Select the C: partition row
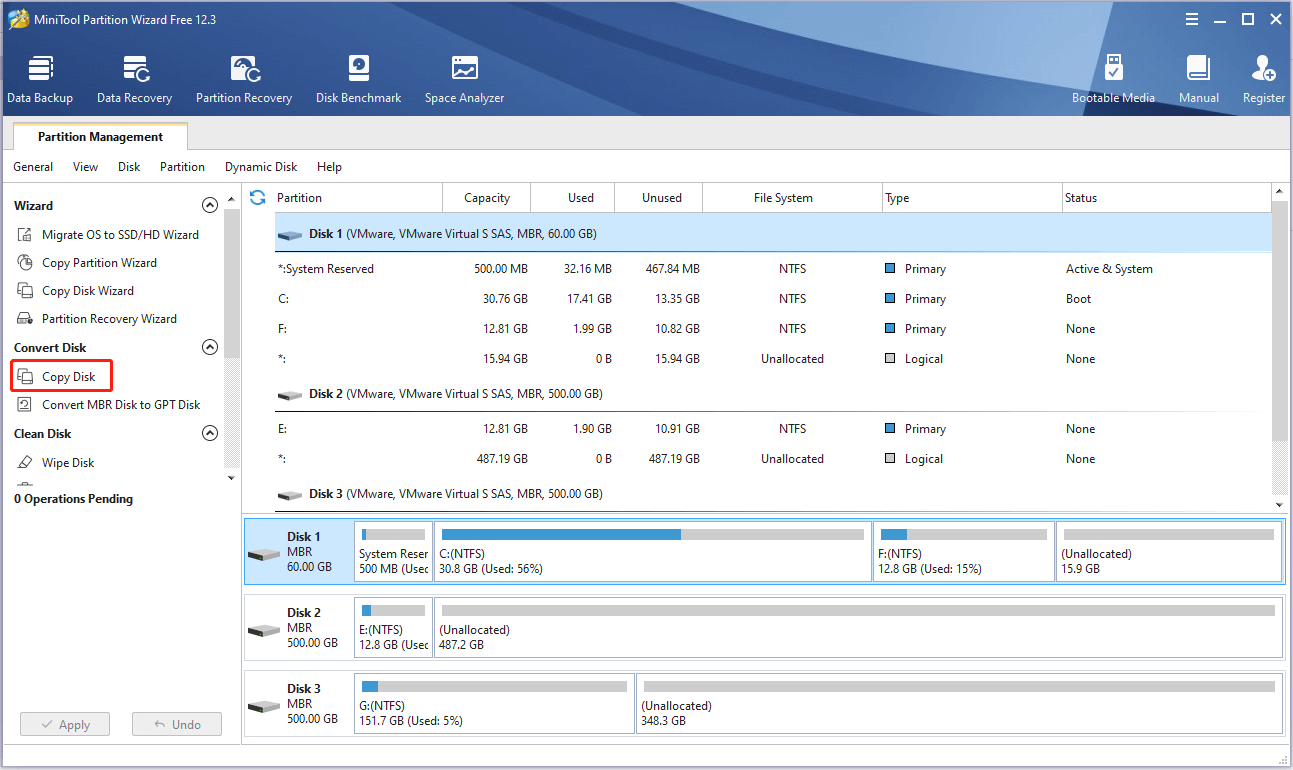 pos(772,299)
